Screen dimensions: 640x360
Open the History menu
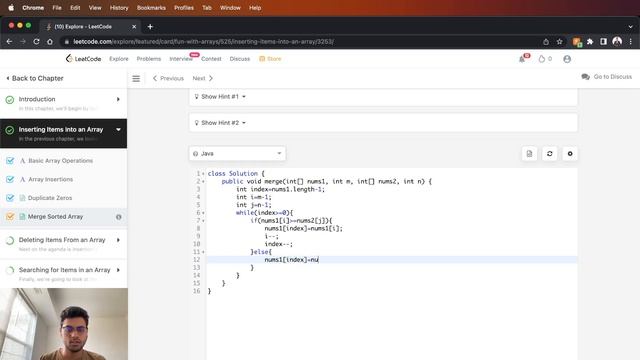(x=119, y=8)
